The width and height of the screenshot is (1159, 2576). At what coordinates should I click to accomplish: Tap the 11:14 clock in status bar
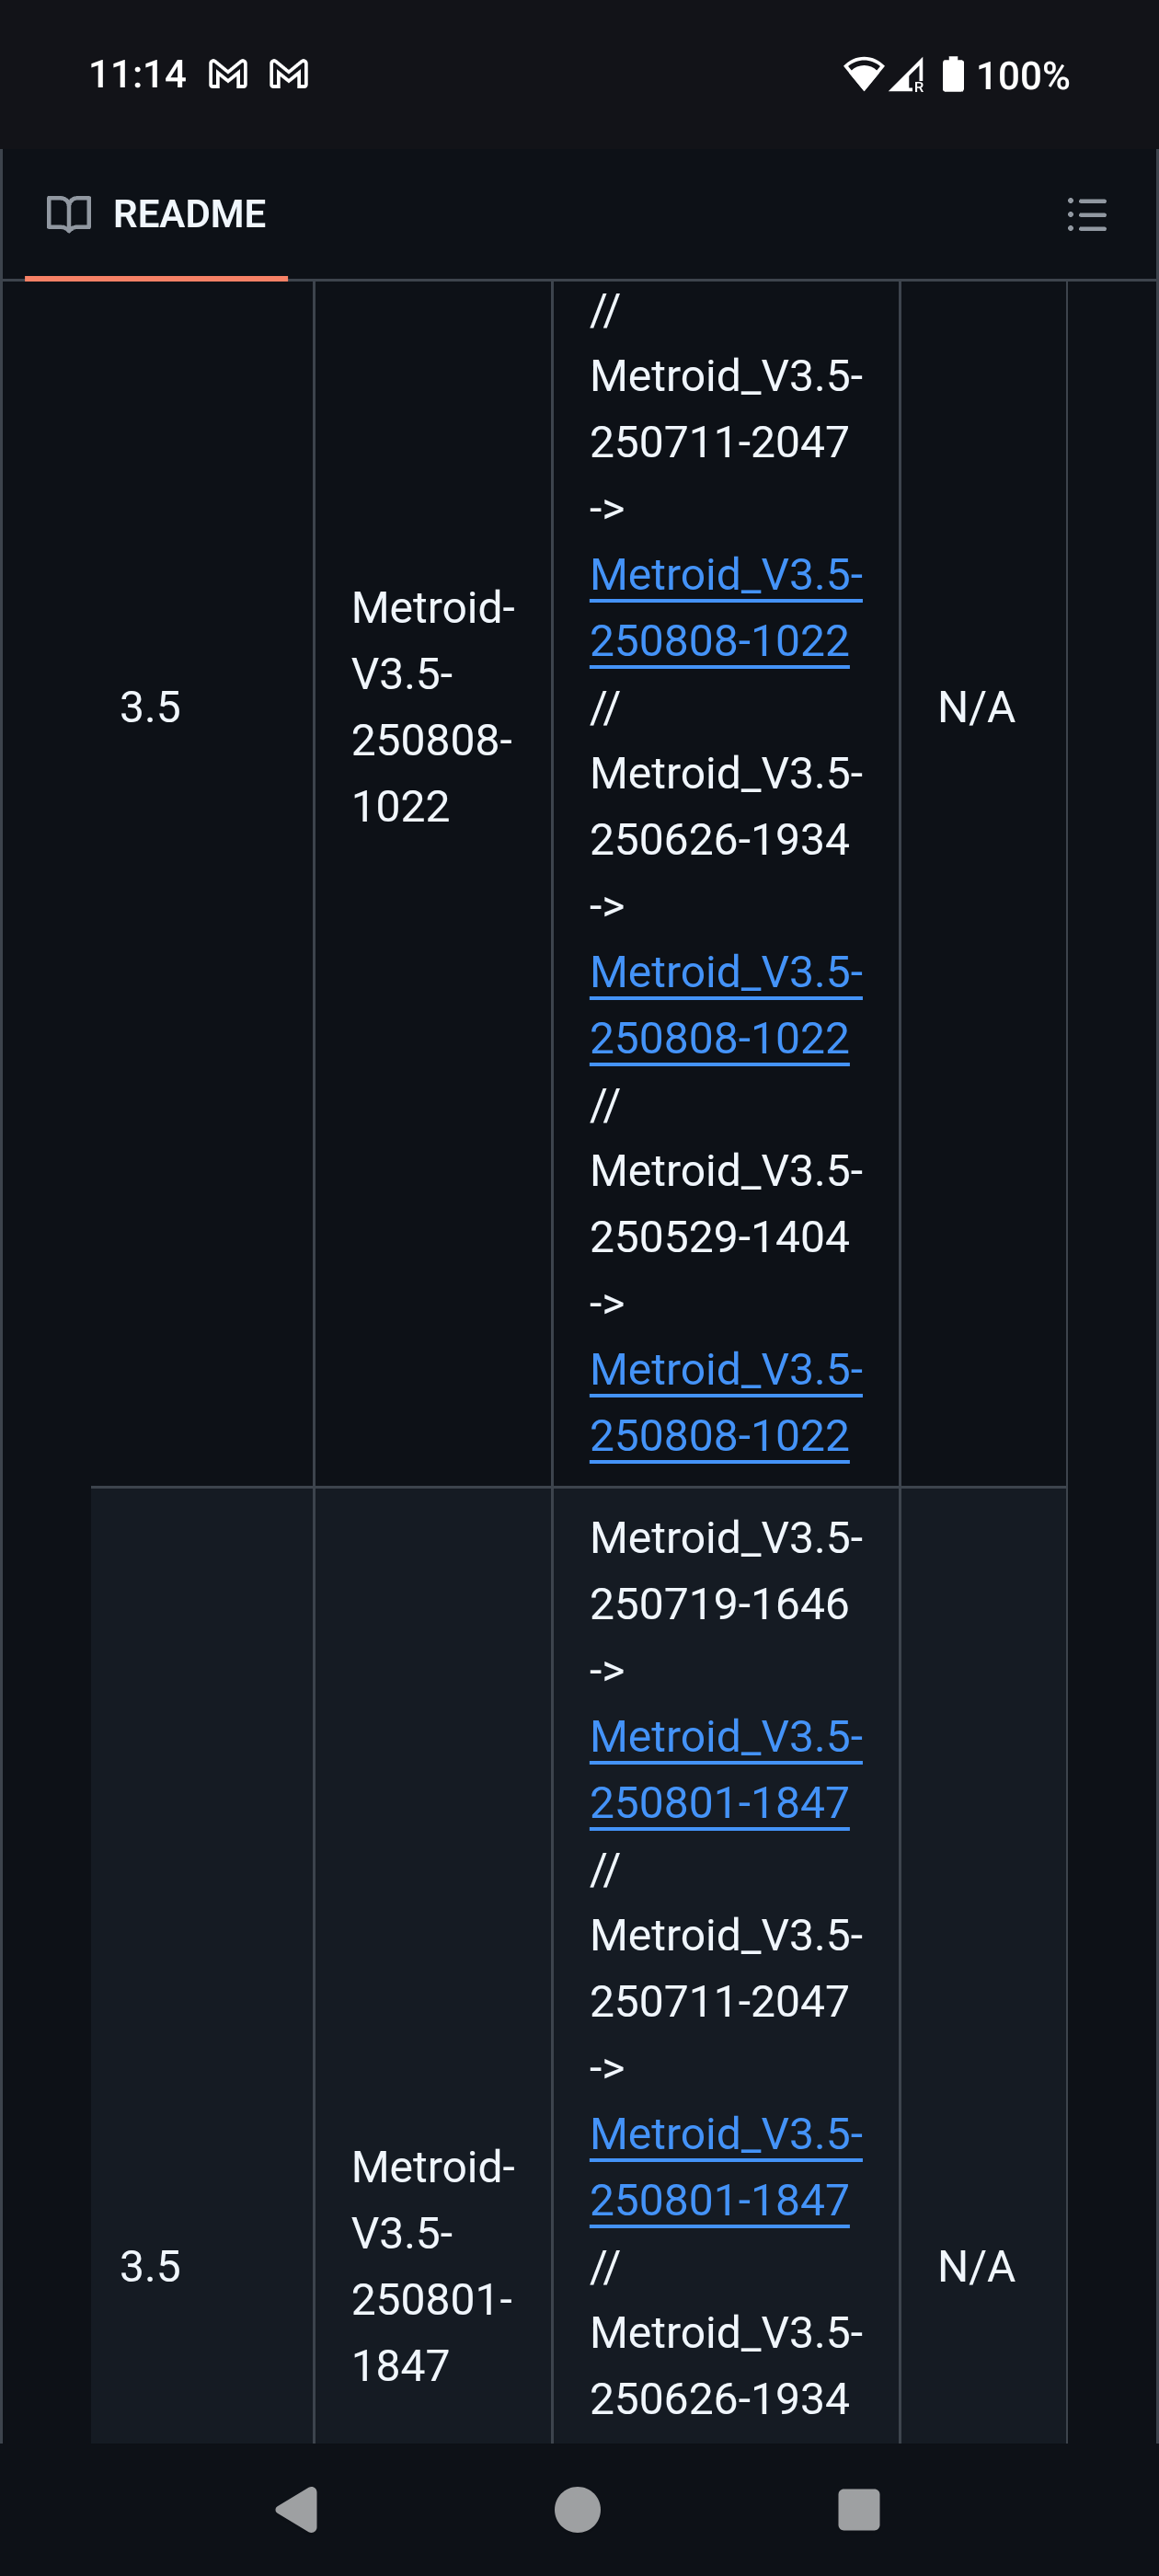(x=137, y=74)
